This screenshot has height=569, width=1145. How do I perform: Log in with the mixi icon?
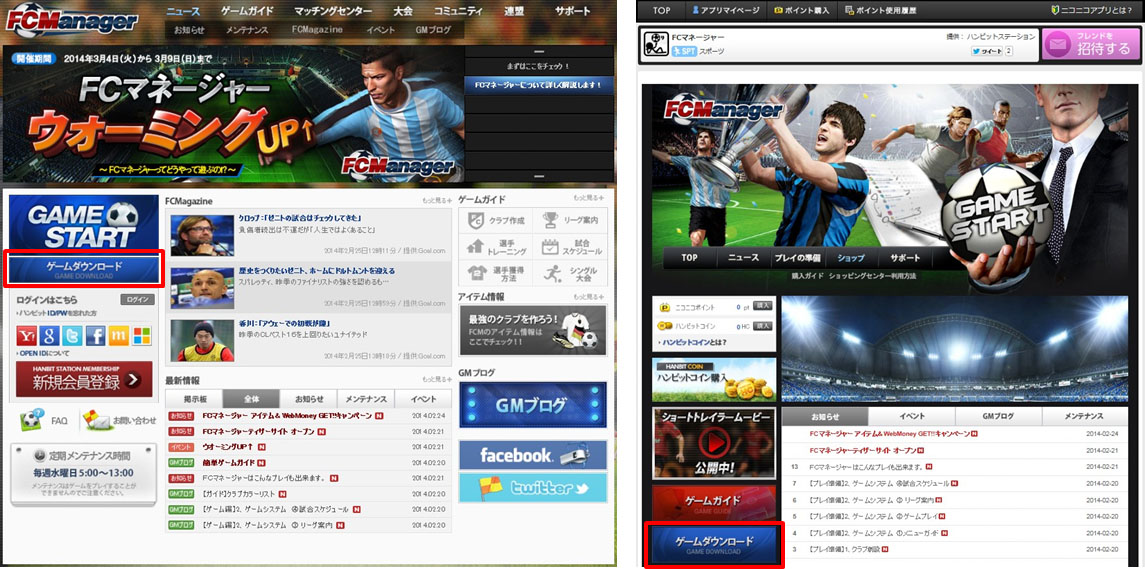(x=118, y=336)
